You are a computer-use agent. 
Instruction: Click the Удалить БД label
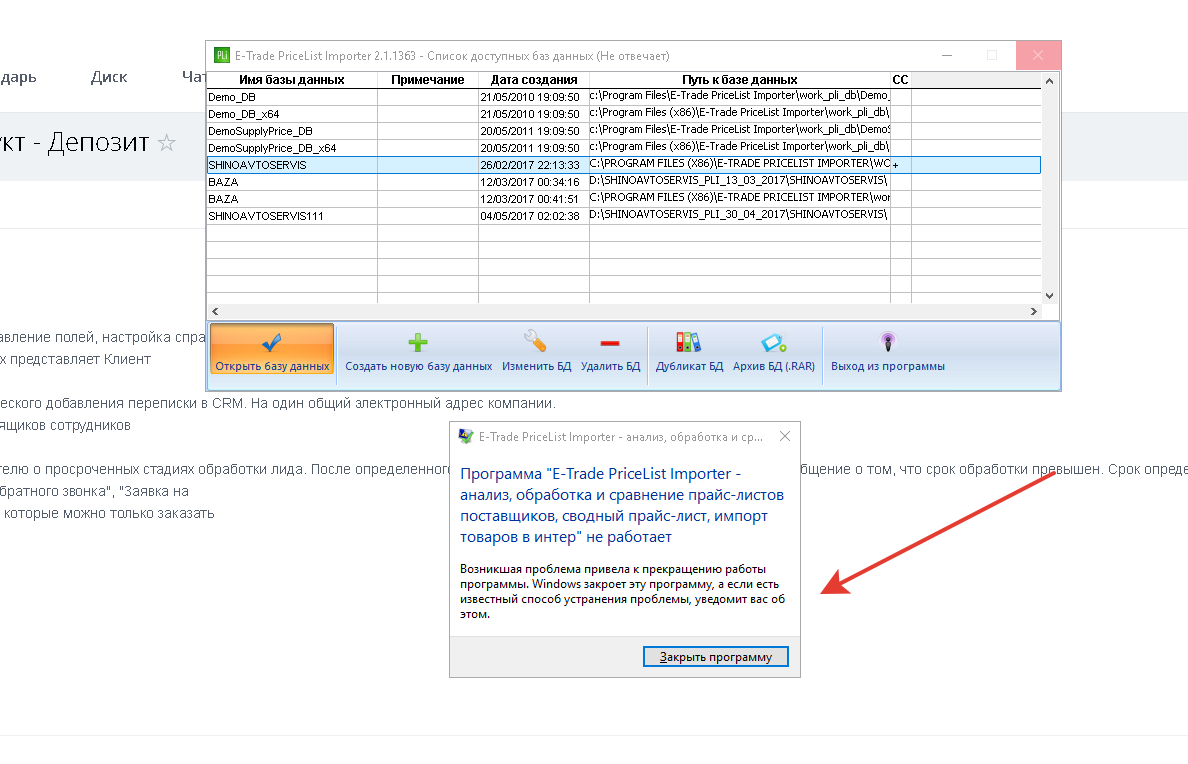click(x=611, y=366)
